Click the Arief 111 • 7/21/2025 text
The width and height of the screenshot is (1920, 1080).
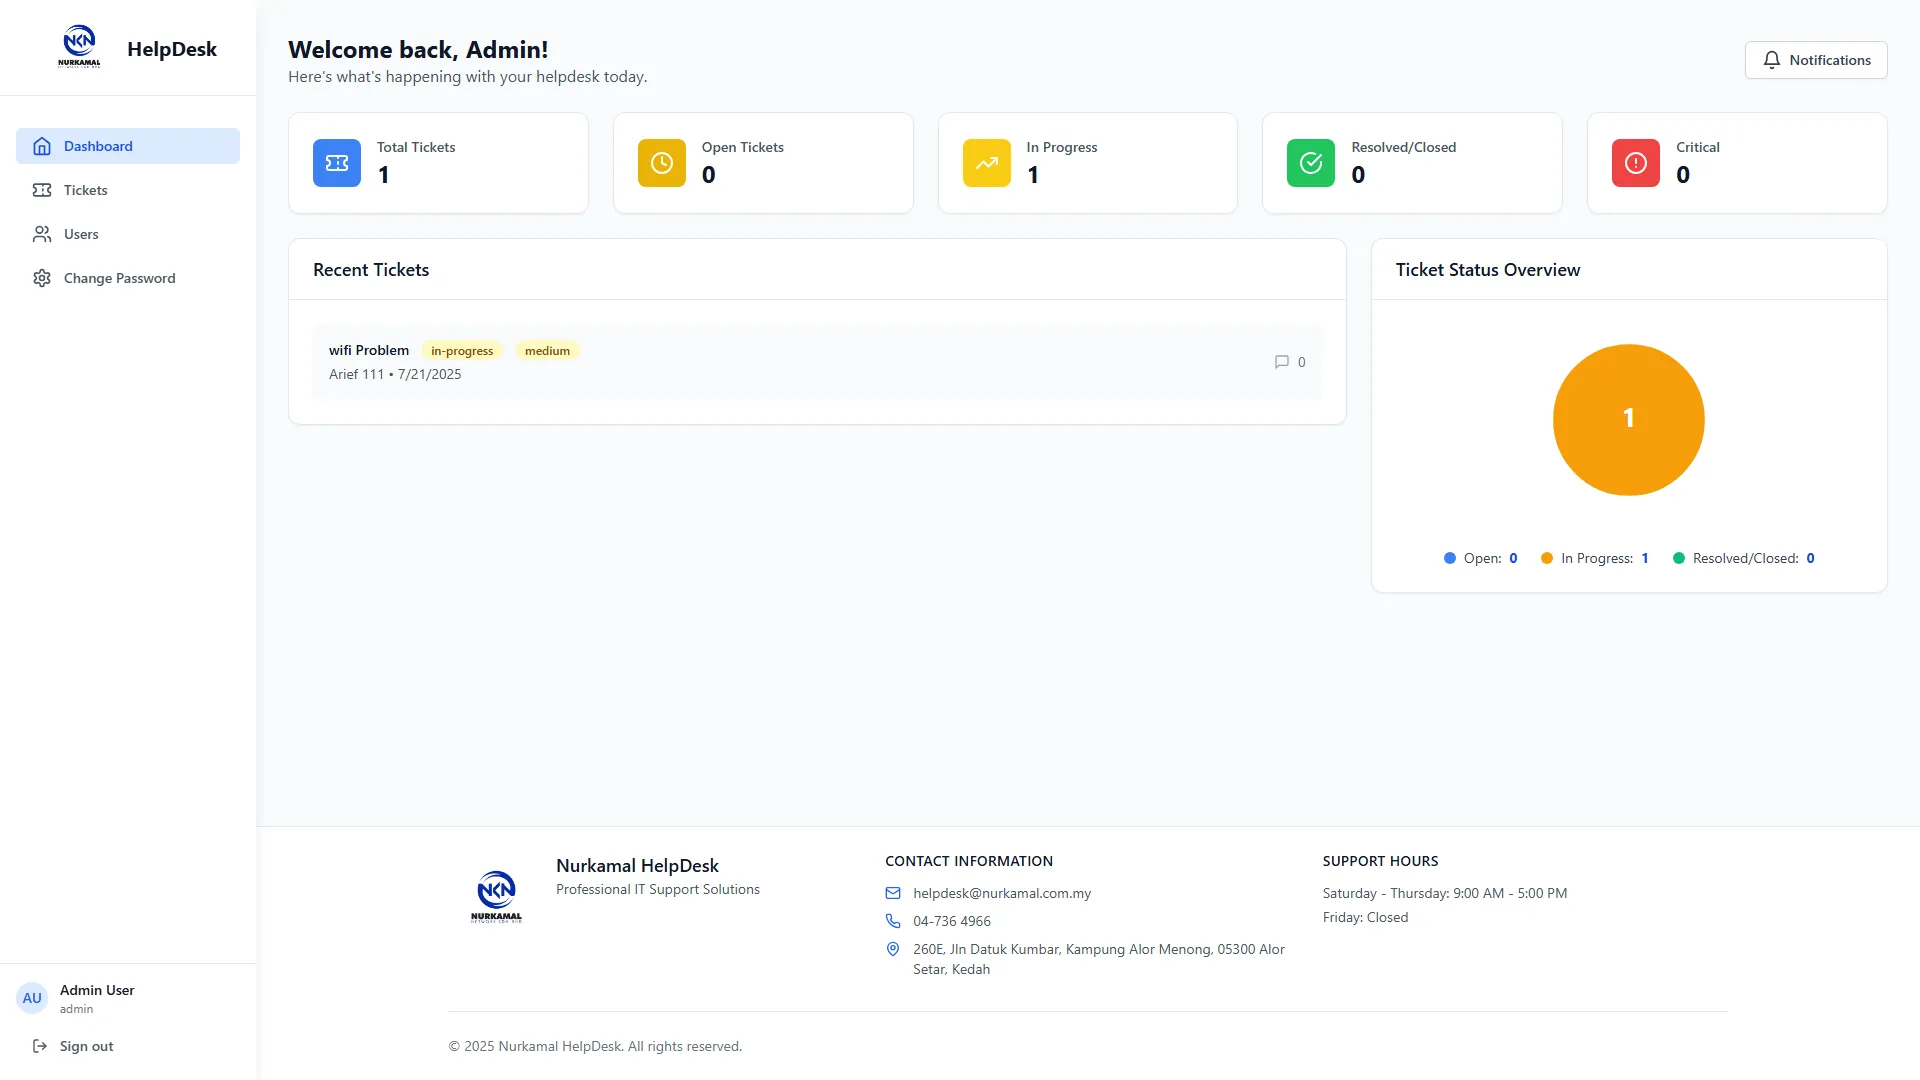coord(395,374)
